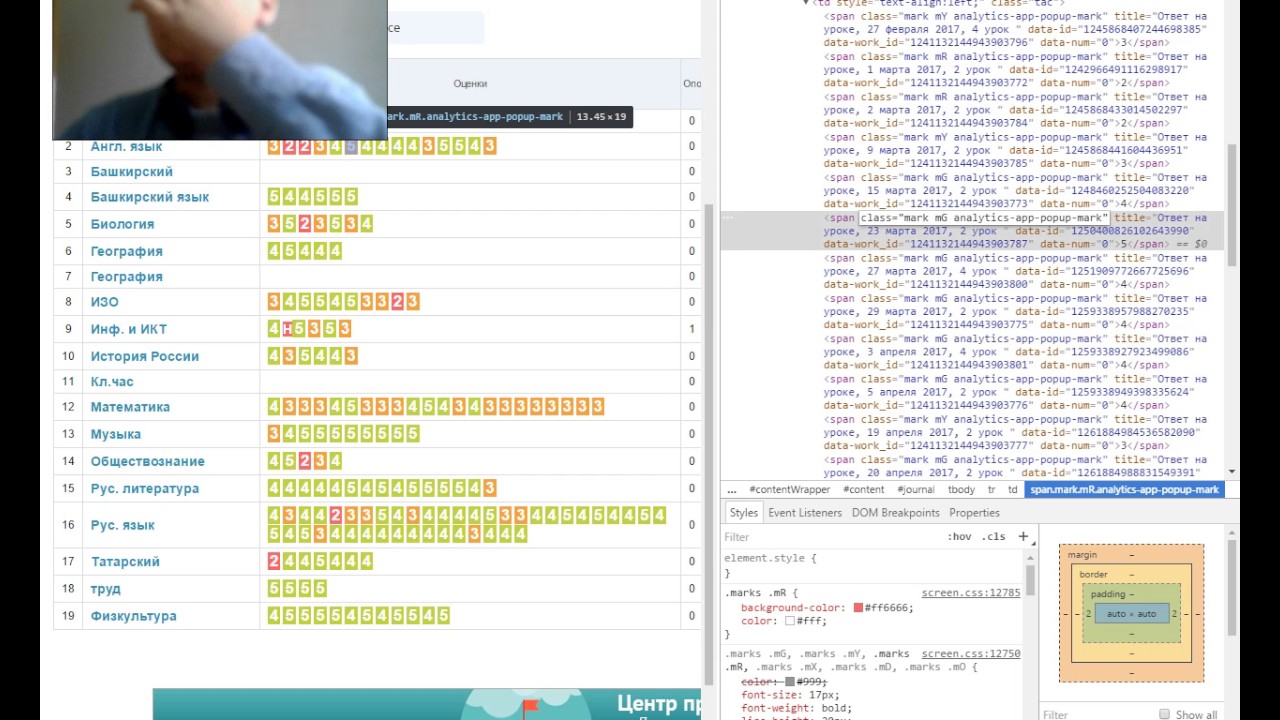Enable the Show all checkbox

[1164, 714]
